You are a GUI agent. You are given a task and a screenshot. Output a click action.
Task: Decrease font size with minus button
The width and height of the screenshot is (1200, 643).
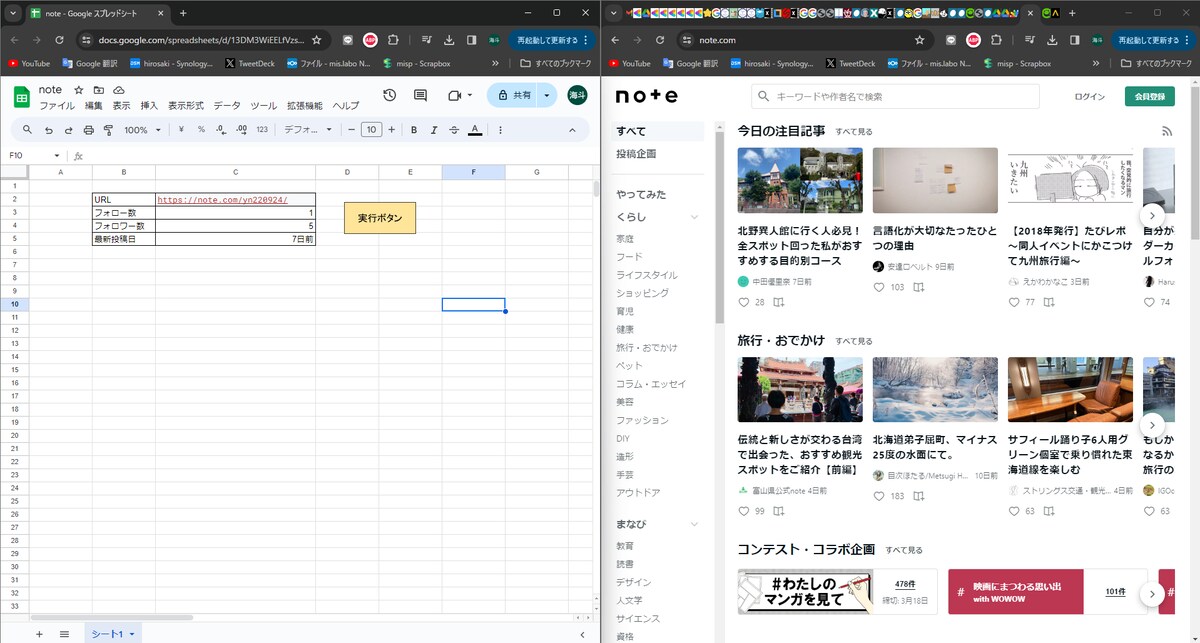click(351, 130)
